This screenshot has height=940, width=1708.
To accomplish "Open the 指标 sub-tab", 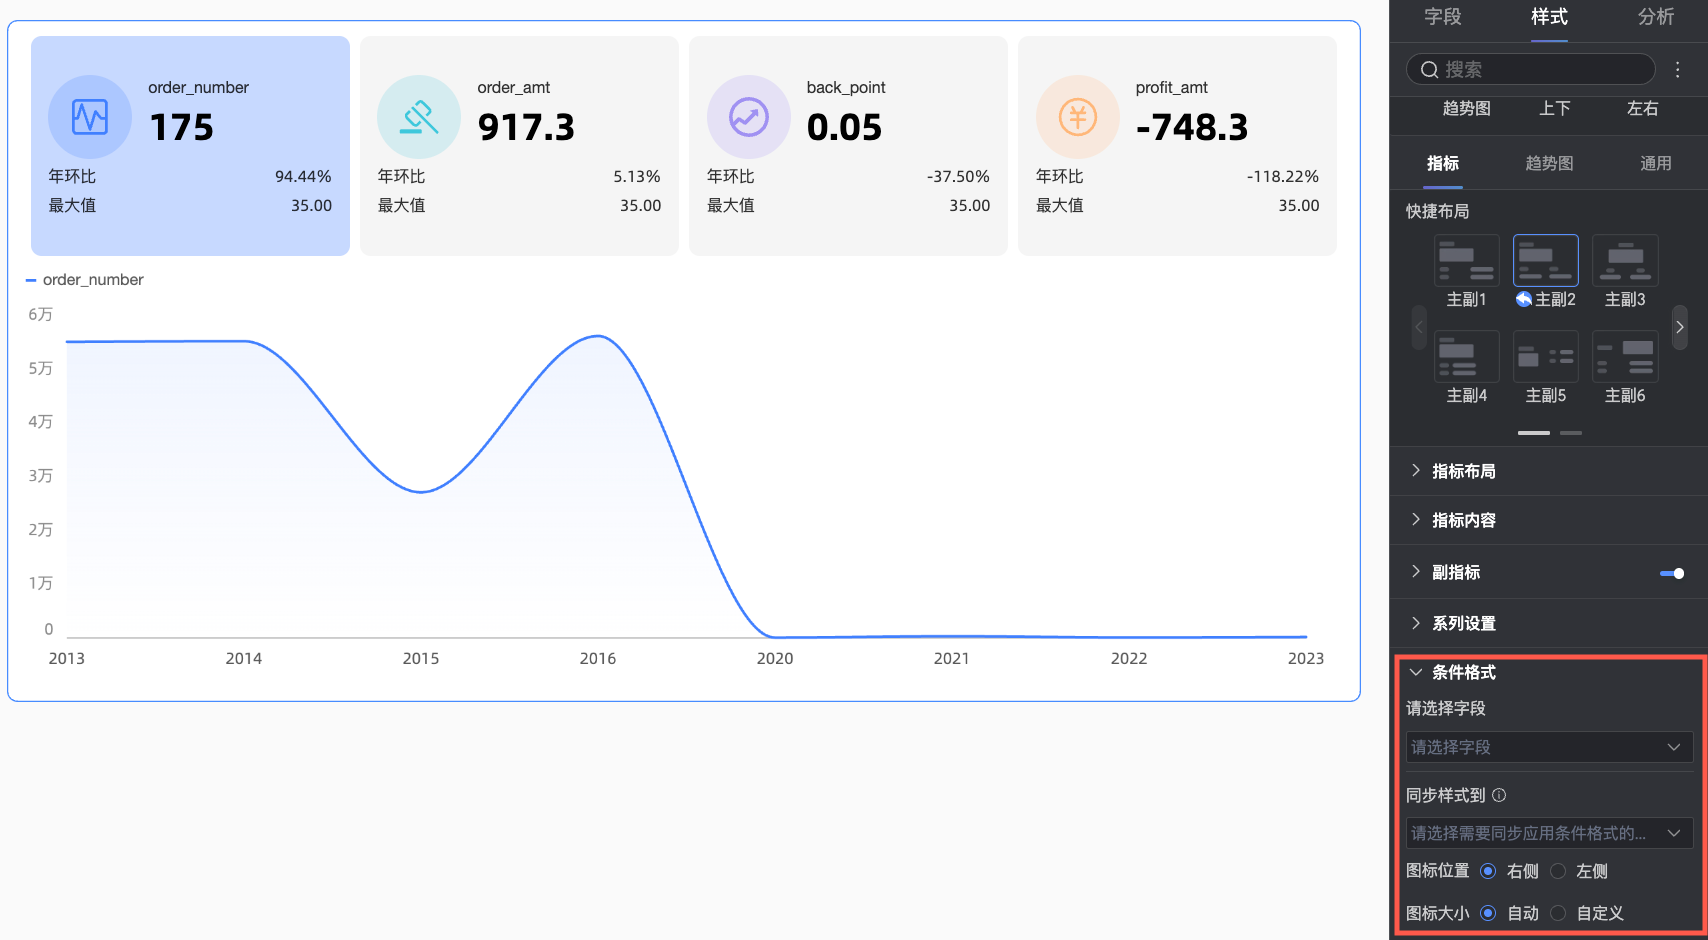I will tap(1443, 163).
